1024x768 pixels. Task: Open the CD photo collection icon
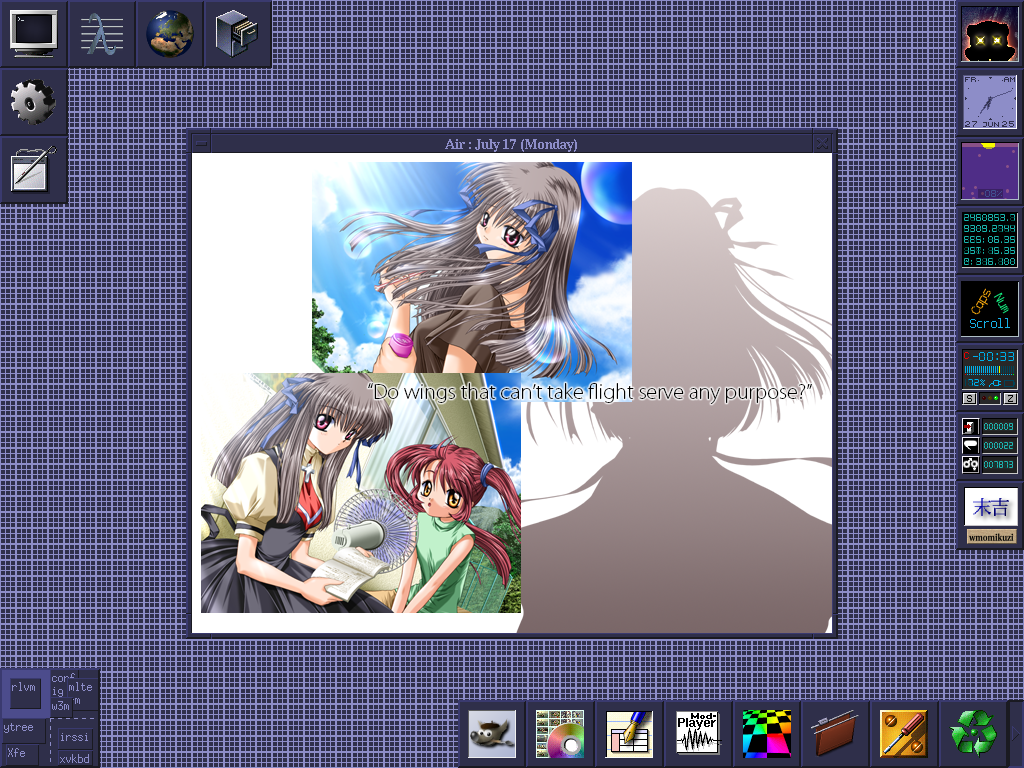click(x=560, y=734)
